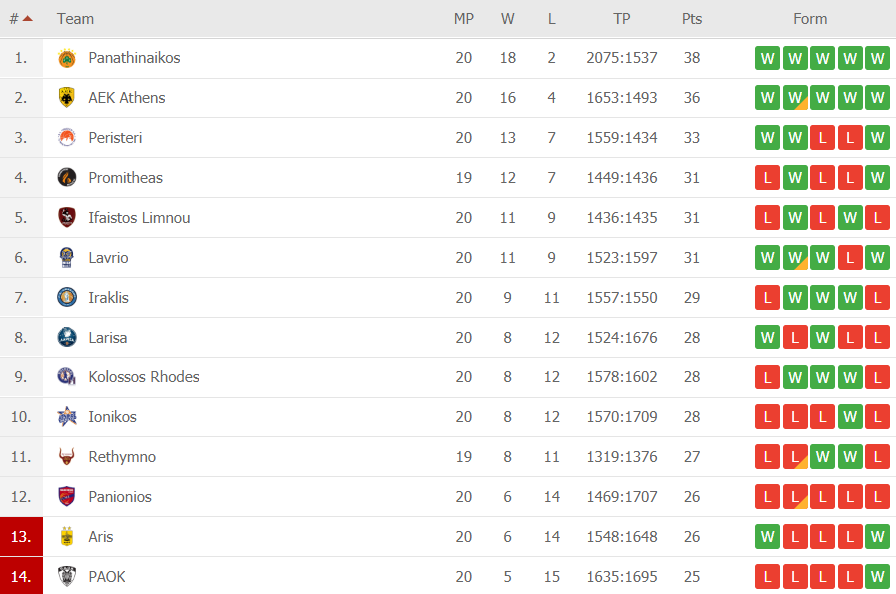Click the Peristeri club crest icon
896x594 pixels.
click(67, 138)
